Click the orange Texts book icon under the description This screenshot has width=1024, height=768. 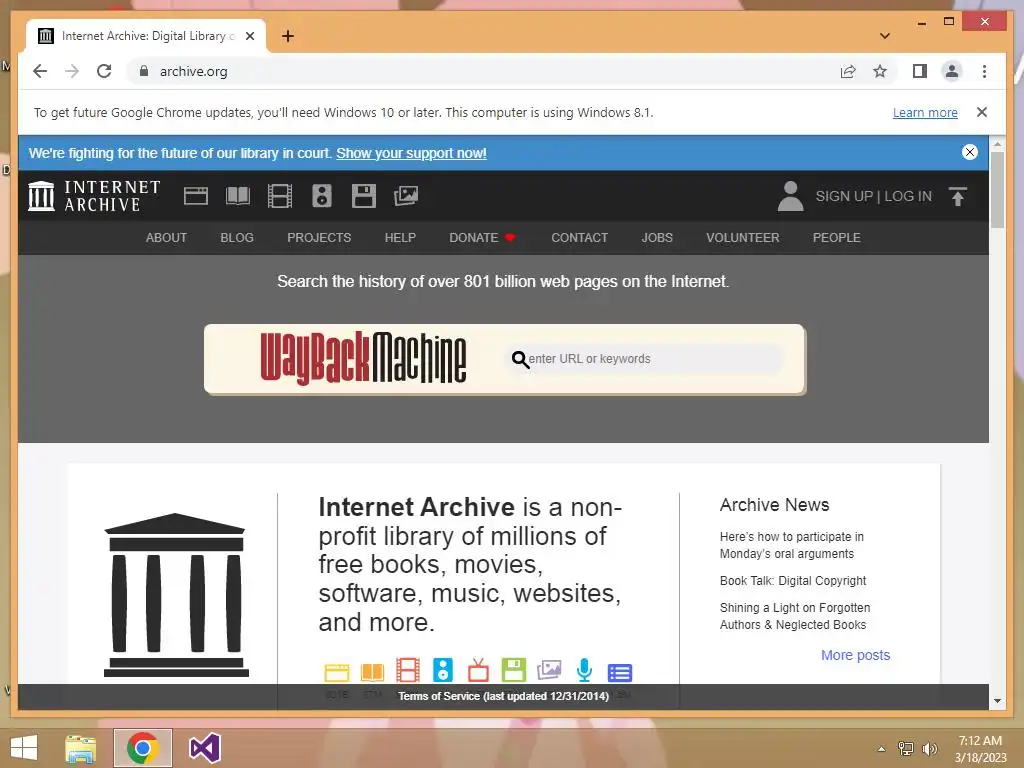372,672
